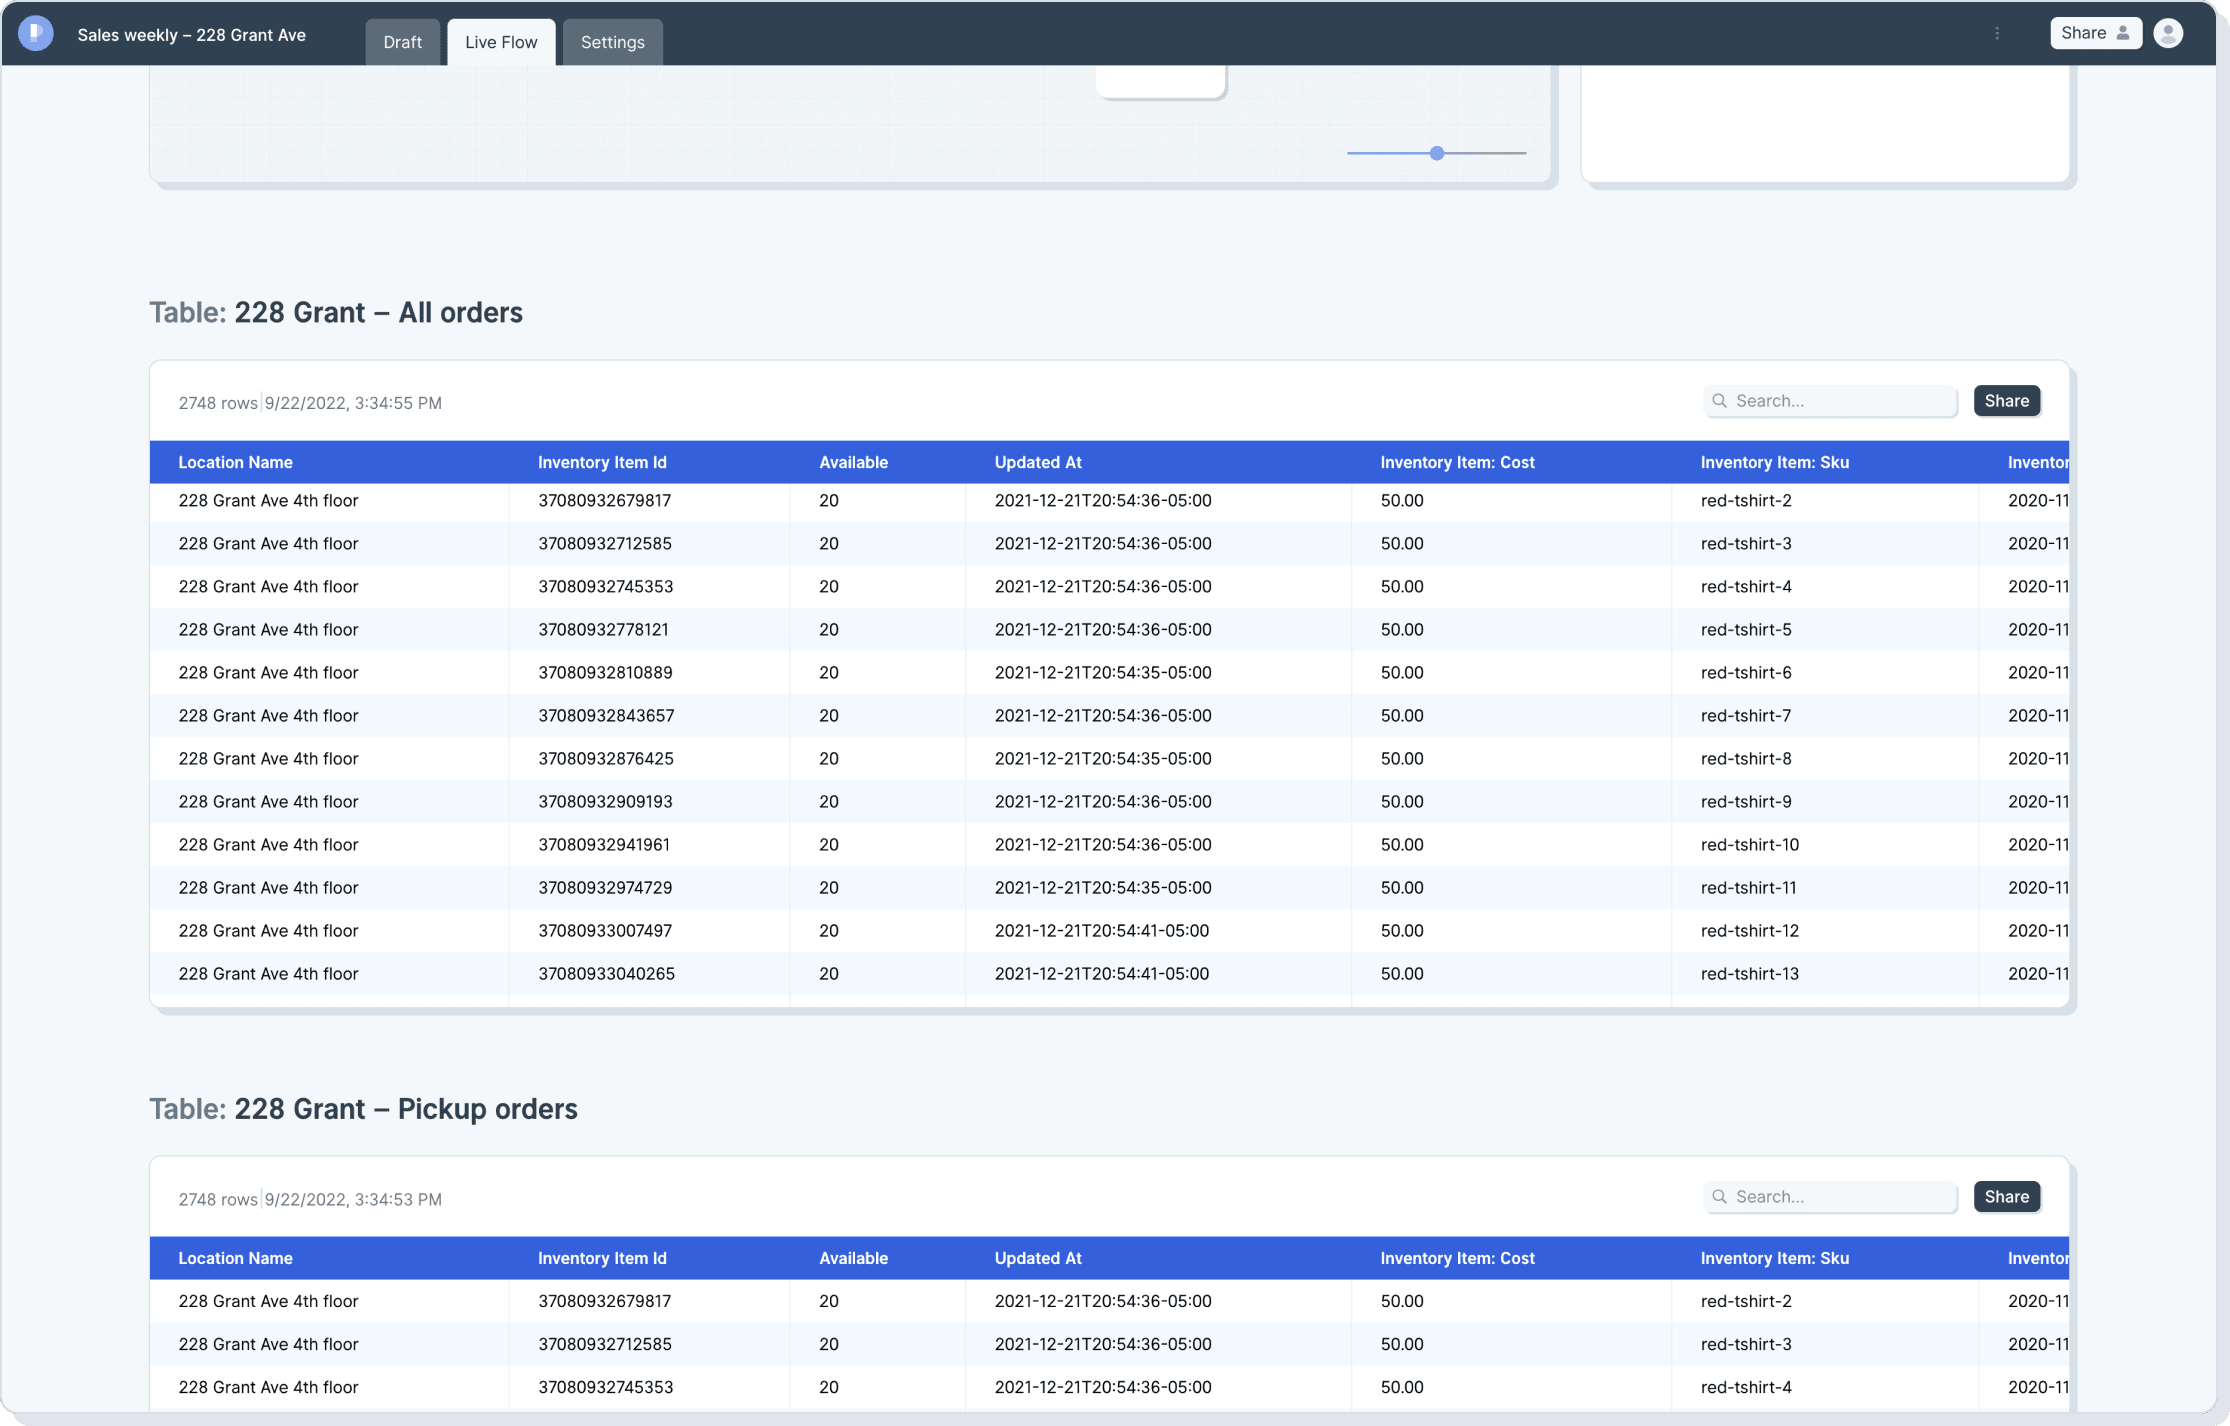2230x1426 pixels.
Task: Click the top bar Share button
Action: click(x=2095, y=33)
